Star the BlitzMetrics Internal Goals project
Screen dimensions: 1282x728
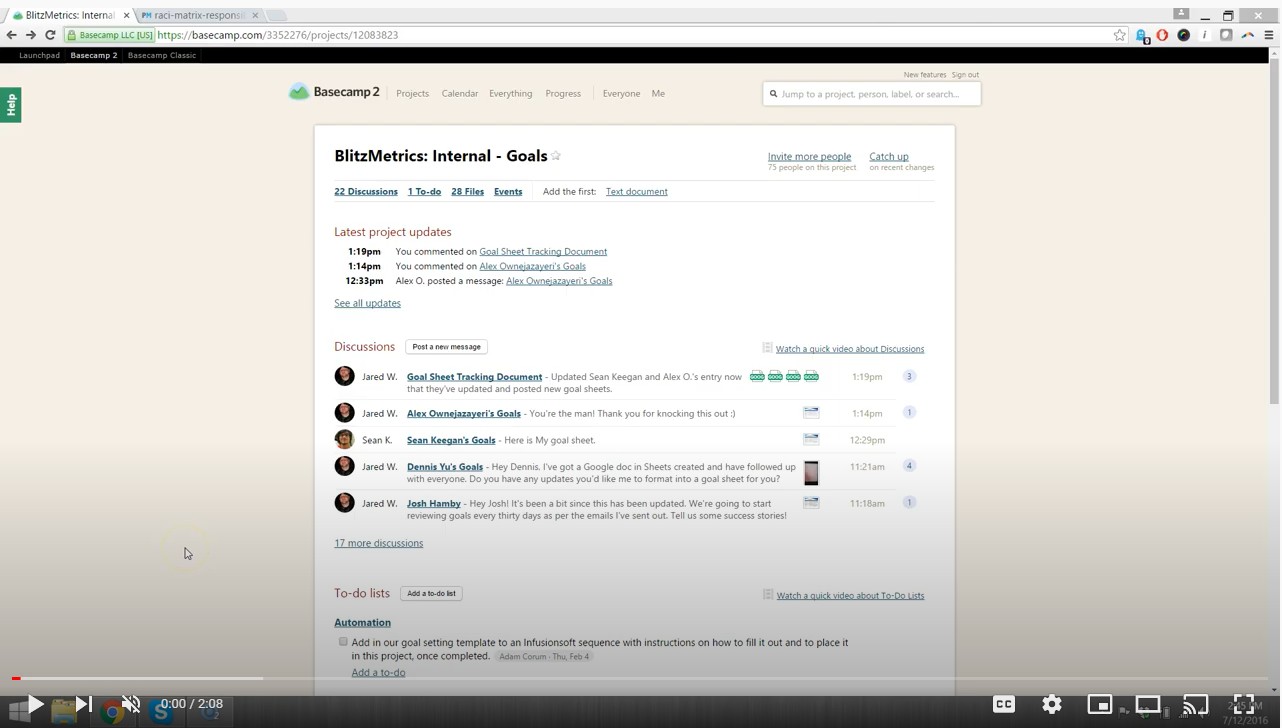point(556,156)
